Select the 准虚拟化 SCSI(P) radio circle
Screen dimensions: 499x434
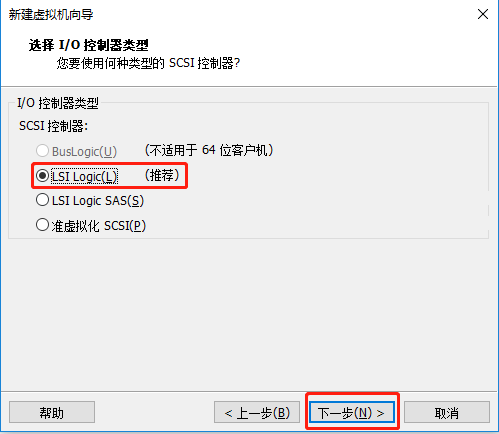[x=42, y=225]
